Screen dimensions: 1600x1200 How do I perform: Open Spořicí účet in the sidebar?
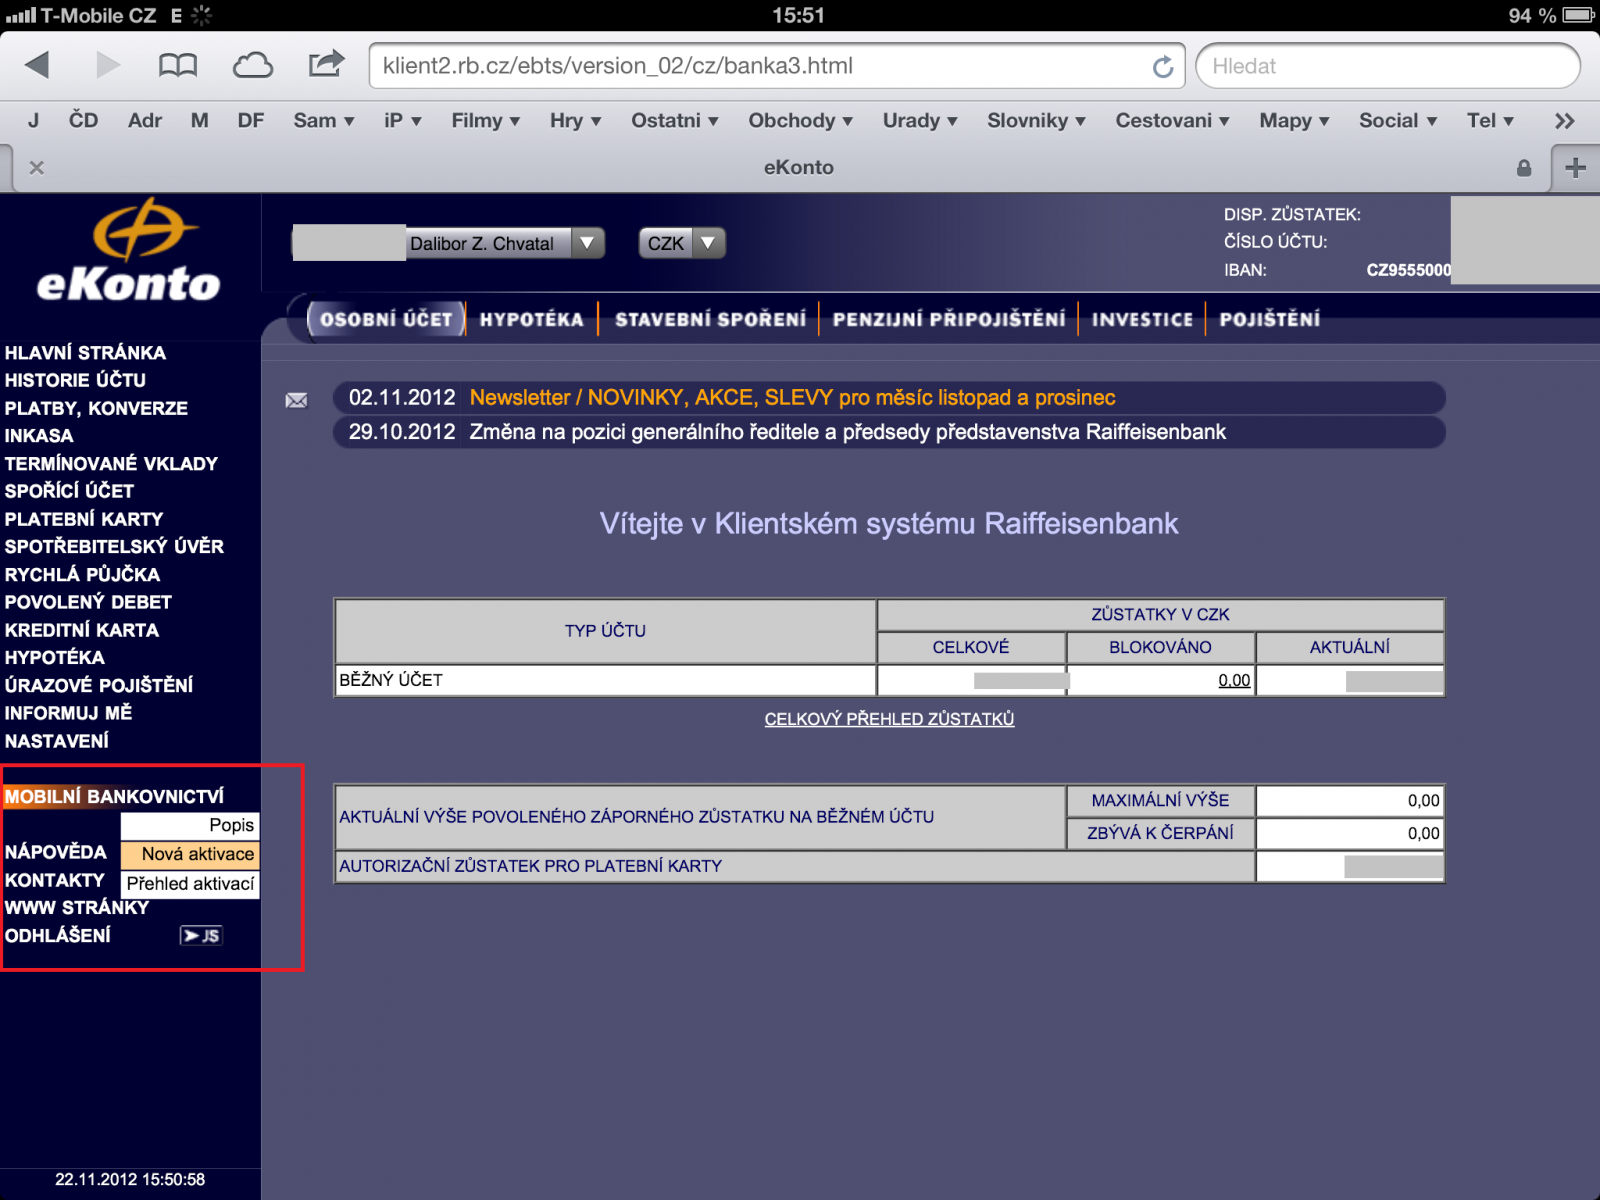(x=69, y=491)
